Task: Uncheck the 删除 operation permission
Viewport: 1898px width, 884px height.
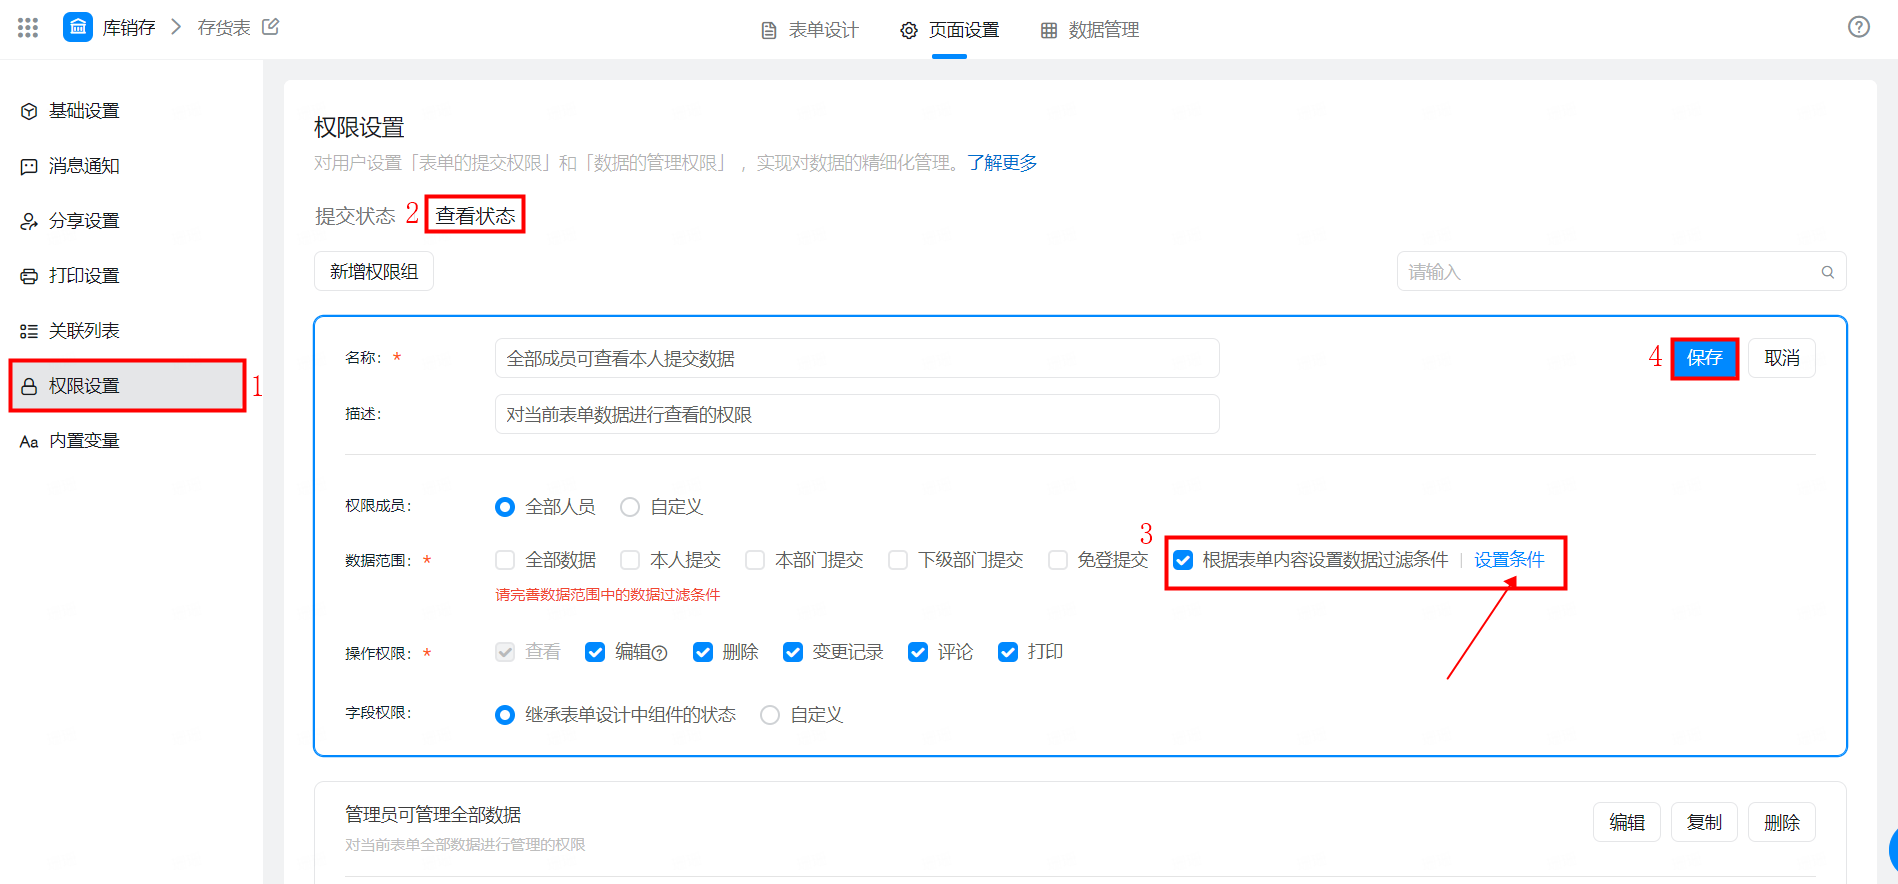Action: (x=703, y=652)
